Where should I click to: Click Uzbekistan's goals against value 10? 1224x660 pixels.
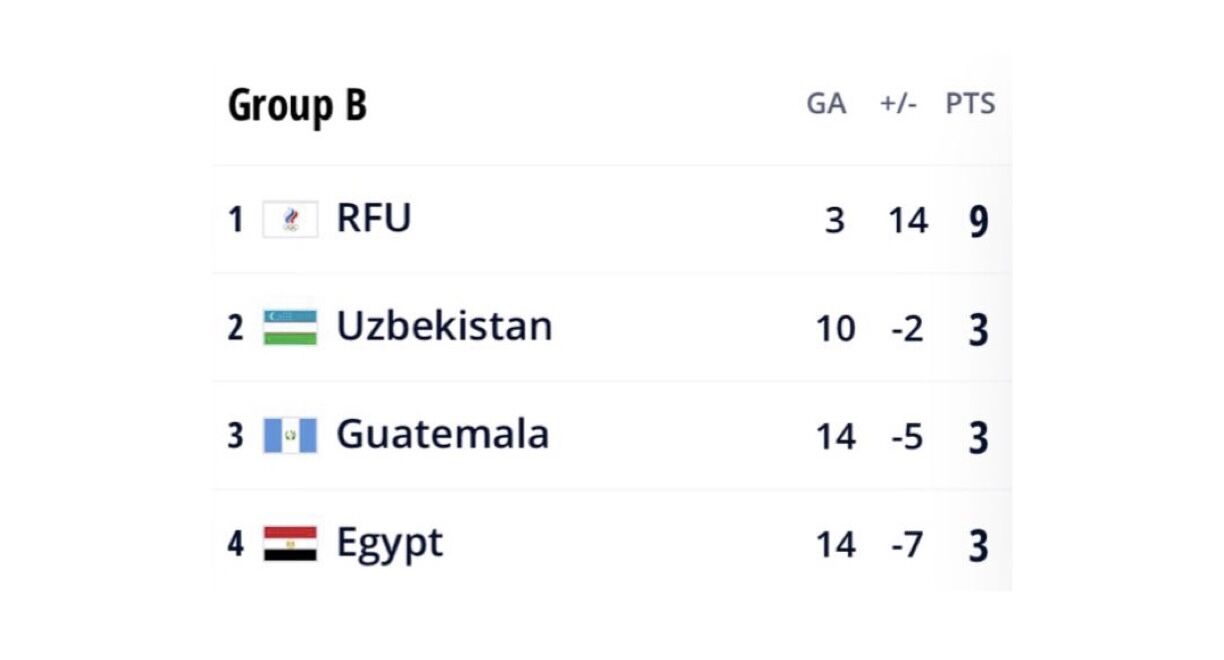pyautogui.click(x=835, y=329)
